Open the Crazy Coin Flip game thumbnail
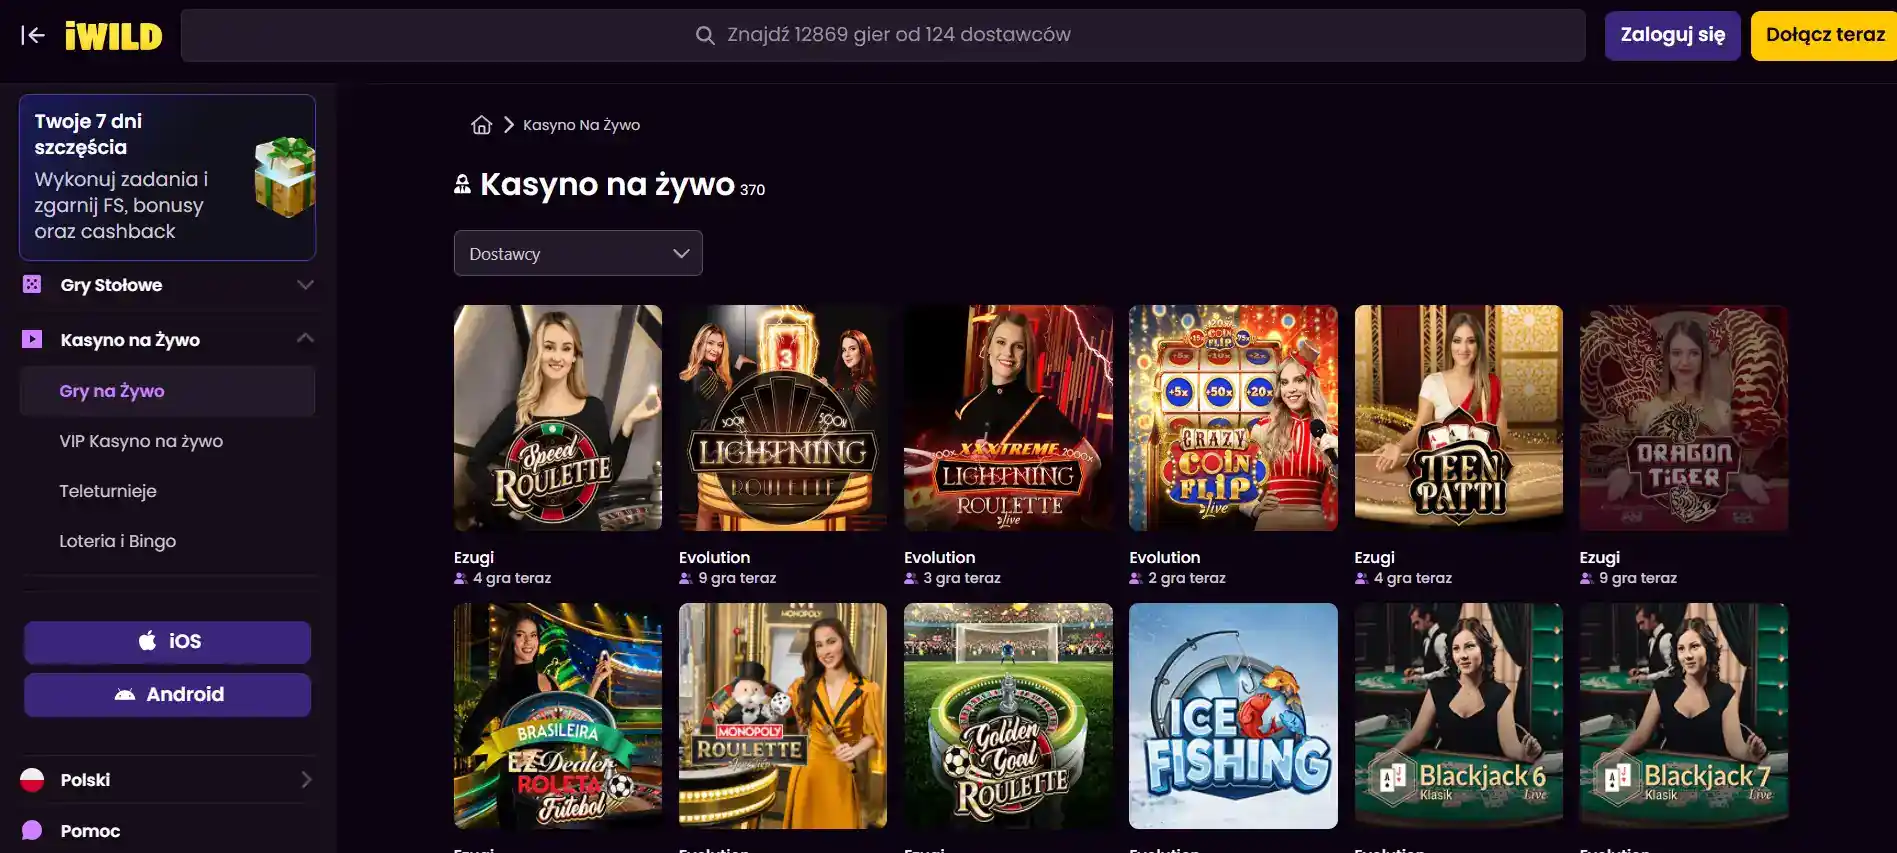 (1233, 418)
